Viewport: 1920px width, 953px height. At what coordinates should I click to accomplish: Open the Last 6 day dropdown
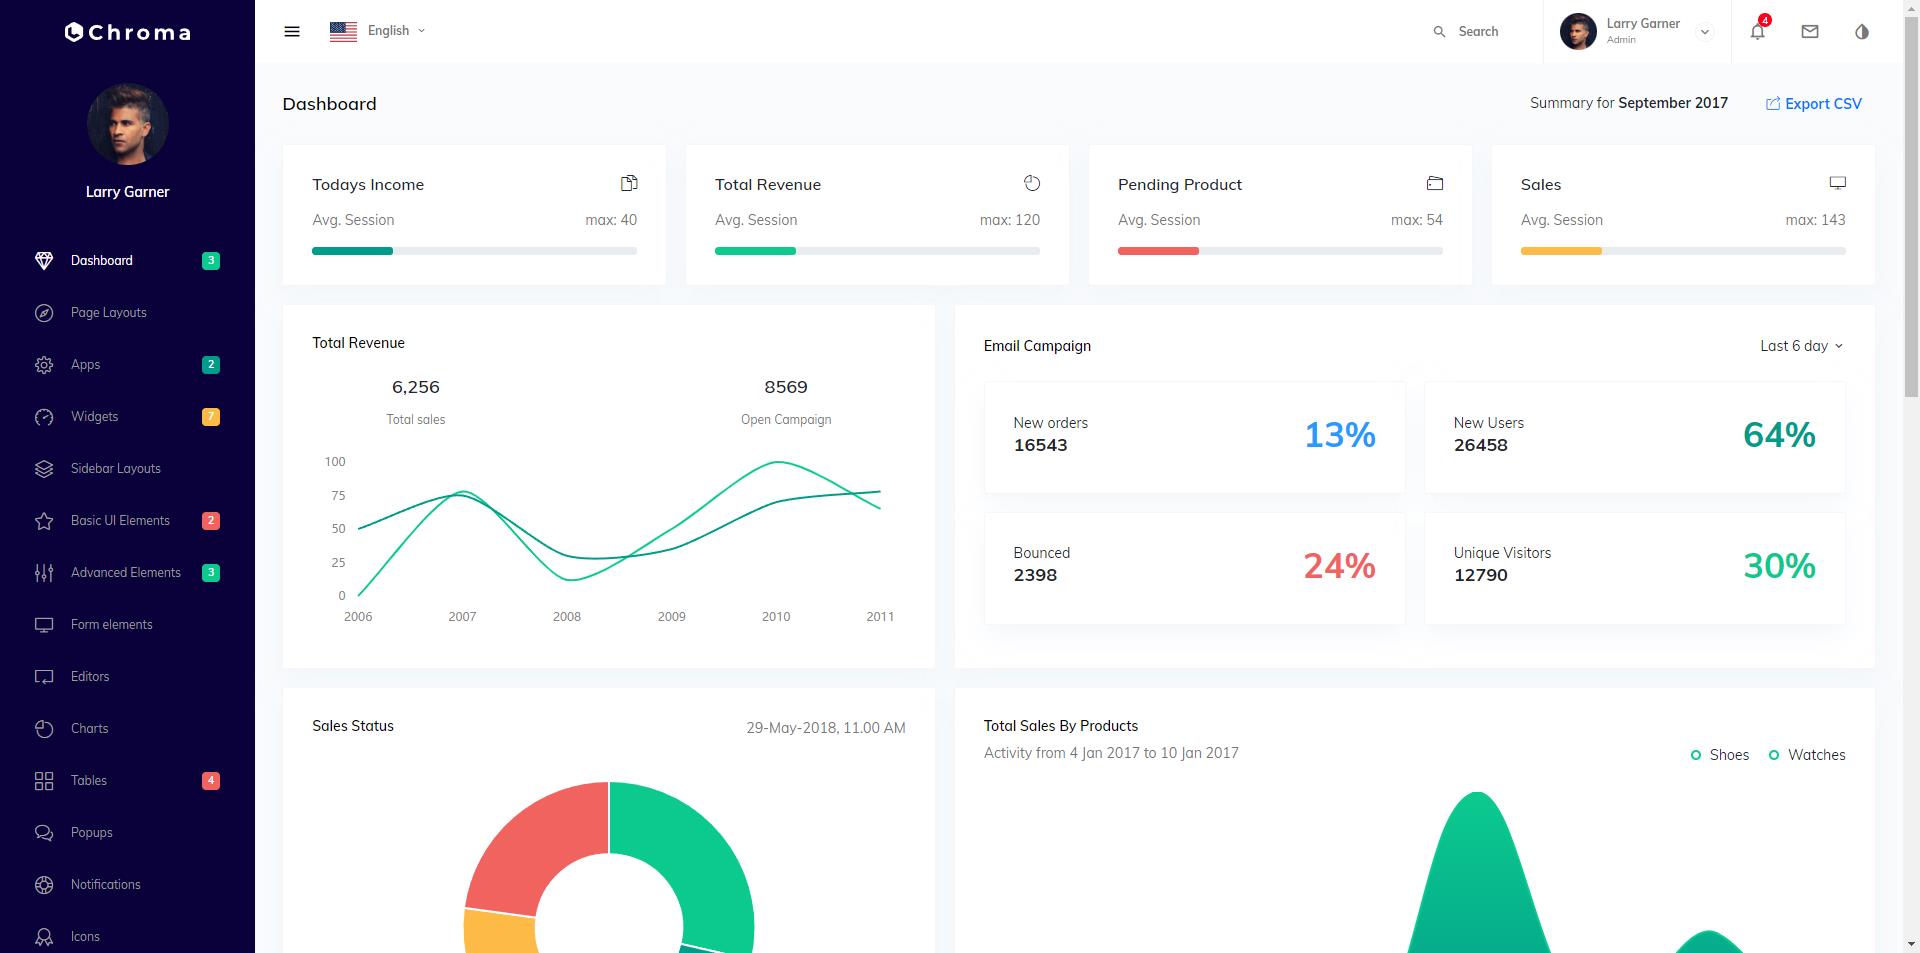coord(1802,346)
